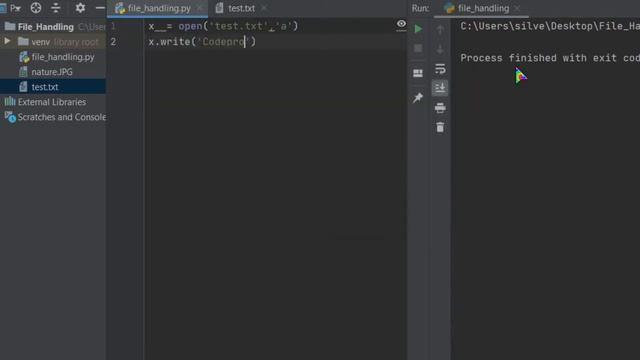This screenshot has height=360, width=640.
Task: Toggle the editor inspections eye icon
Action: (401, 24)
